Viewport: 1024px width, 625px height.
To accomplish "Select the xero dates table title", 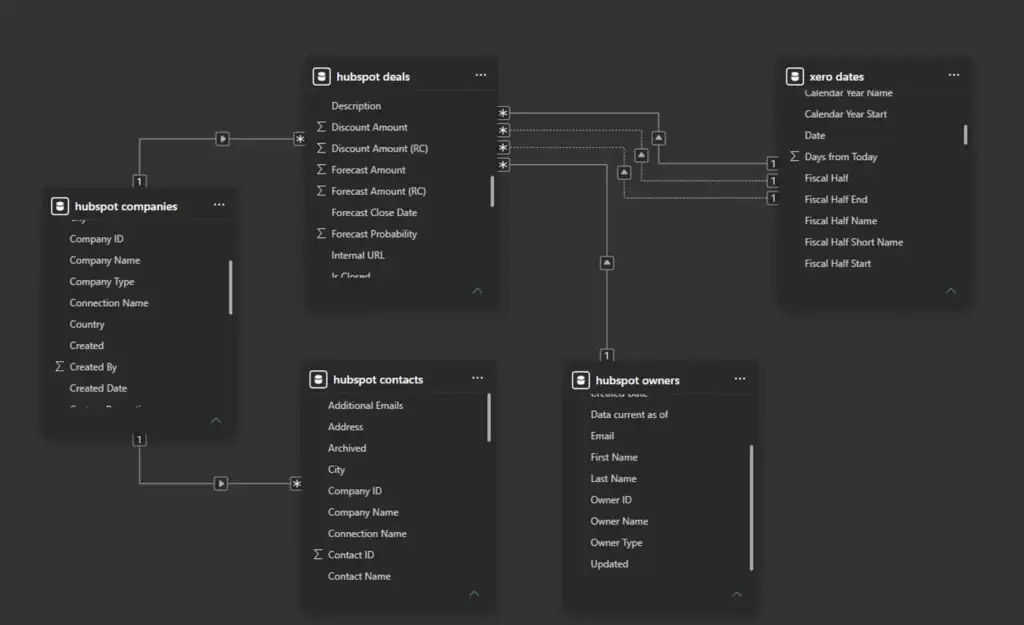I will 837,77.
